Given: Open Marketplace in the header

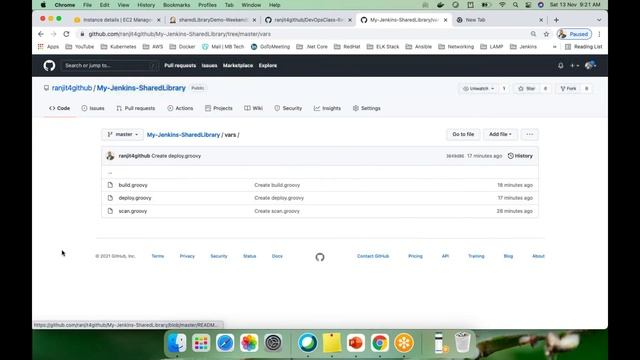Looking at the screenshot, I should (238, 65).
